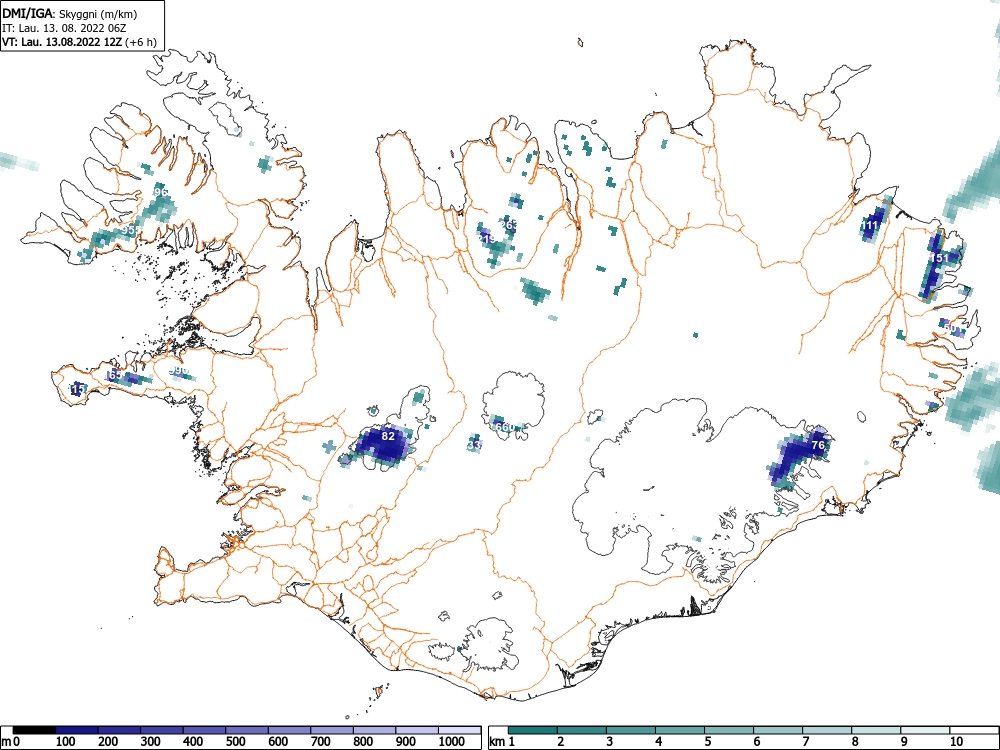Click the '76' visibility value on the map

point(818,445)
